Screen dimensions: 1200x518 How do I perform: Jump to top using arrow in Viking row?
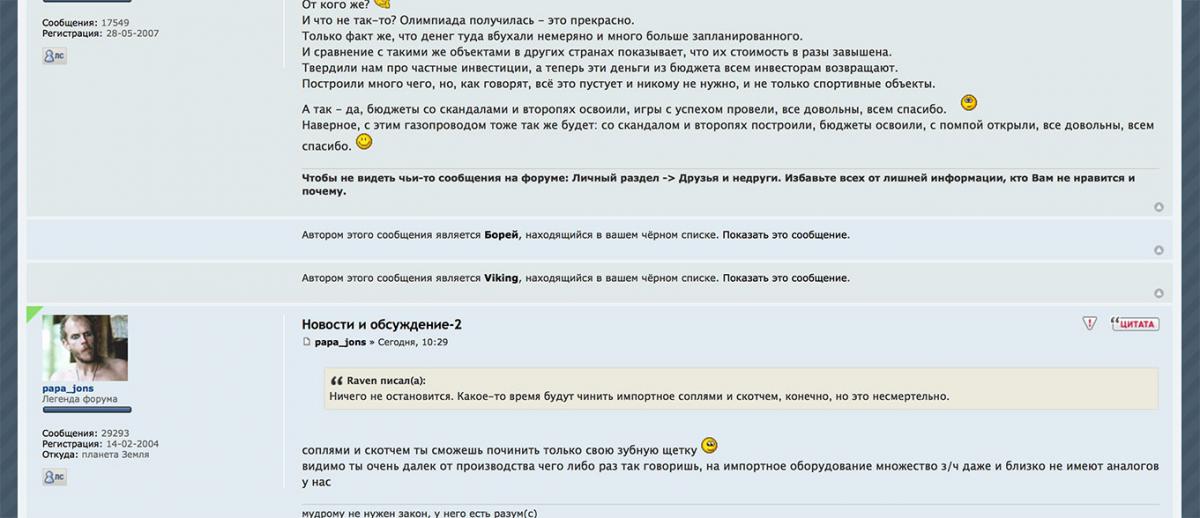pos(1159,293)
